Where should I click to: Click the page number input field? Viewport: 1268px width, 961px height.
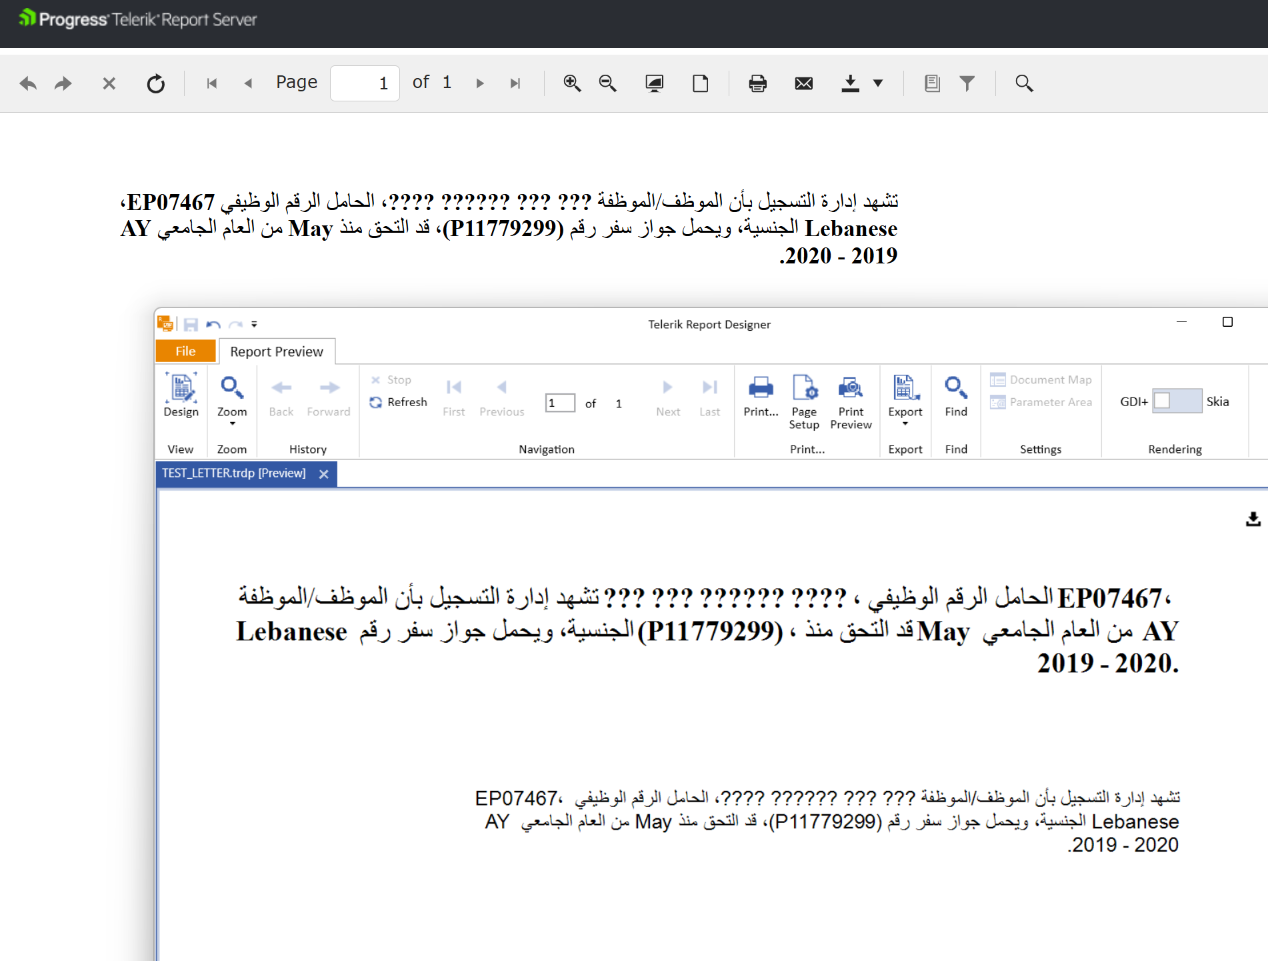[364, 83]
